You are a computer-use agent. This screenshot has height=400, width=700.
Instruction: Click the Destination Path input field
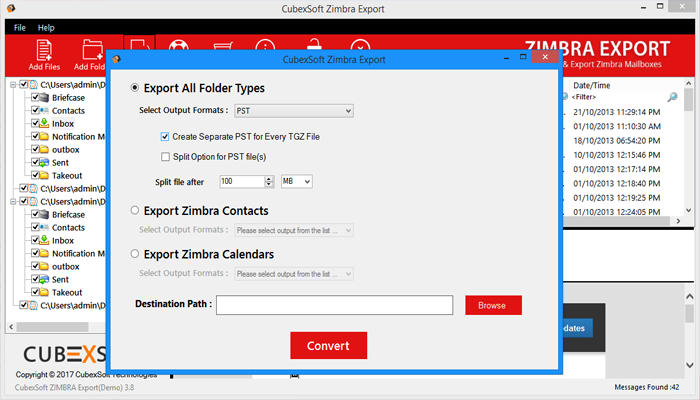pos(334,305)
